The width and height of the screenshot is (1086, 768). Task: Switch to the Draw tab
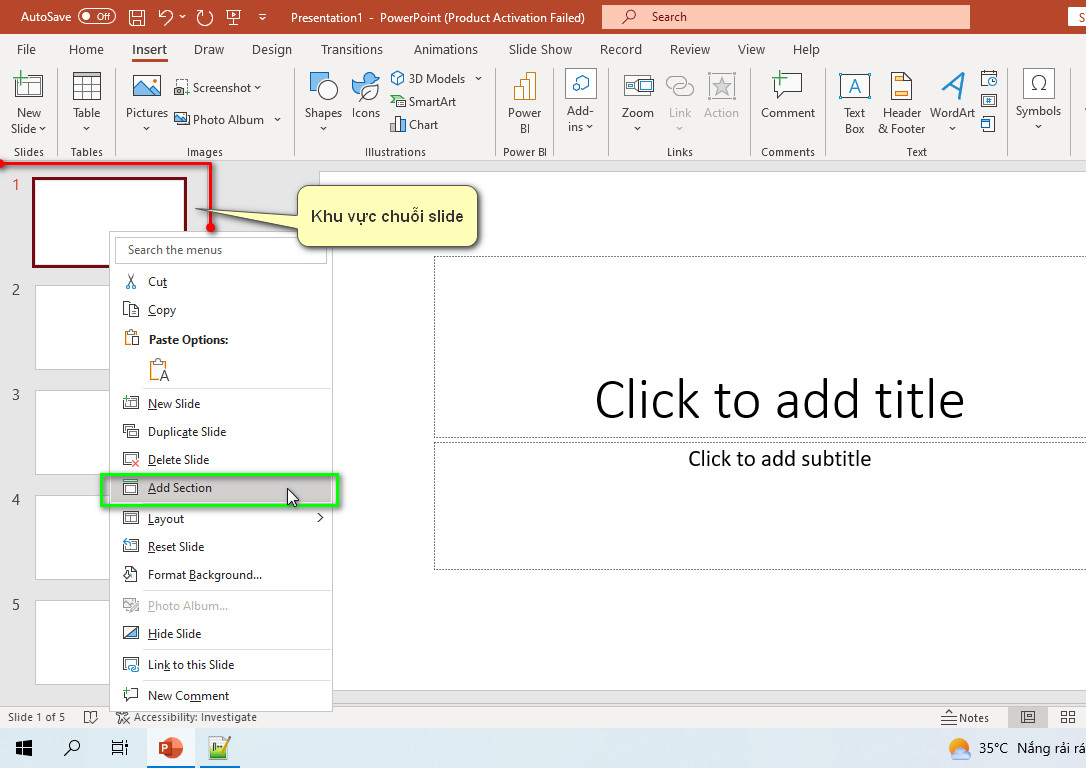coord(208,49)
